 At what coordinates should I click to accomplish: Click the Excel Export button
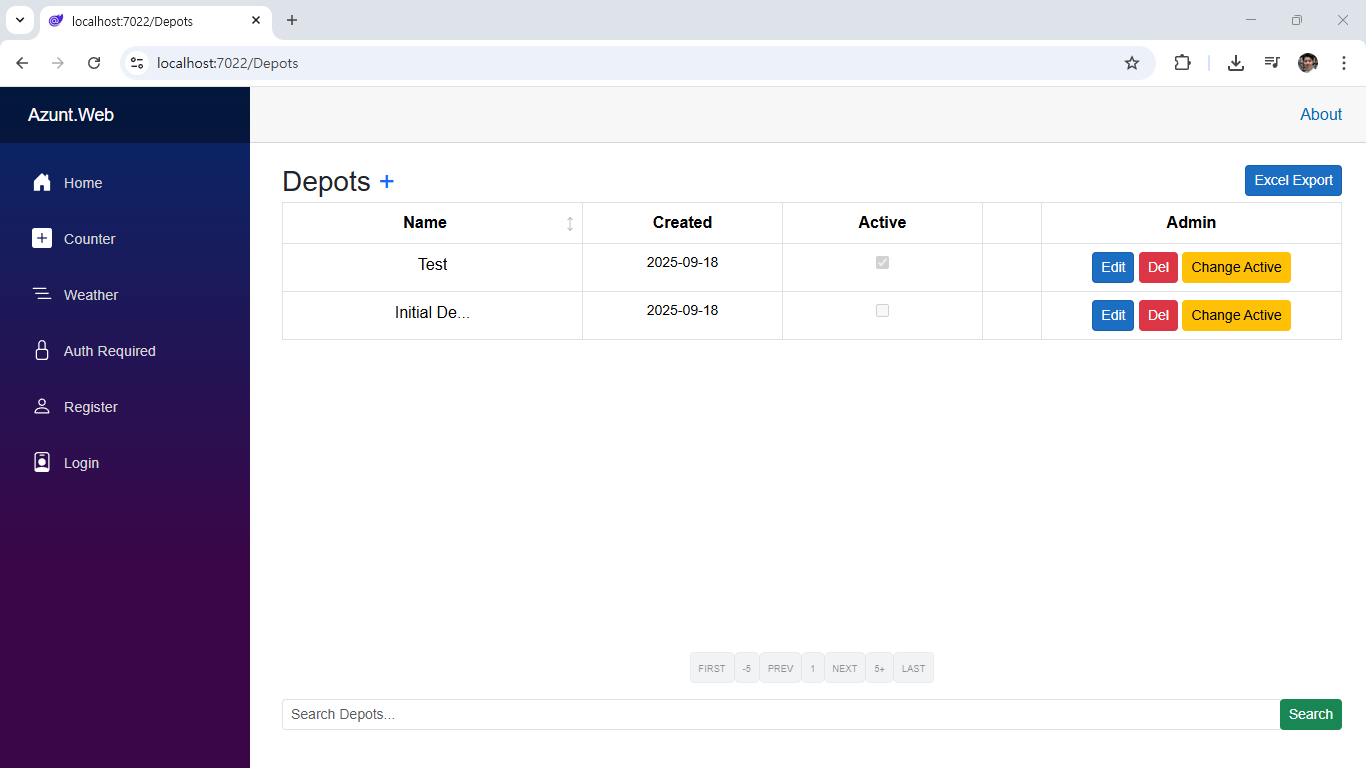[1293, 181]
